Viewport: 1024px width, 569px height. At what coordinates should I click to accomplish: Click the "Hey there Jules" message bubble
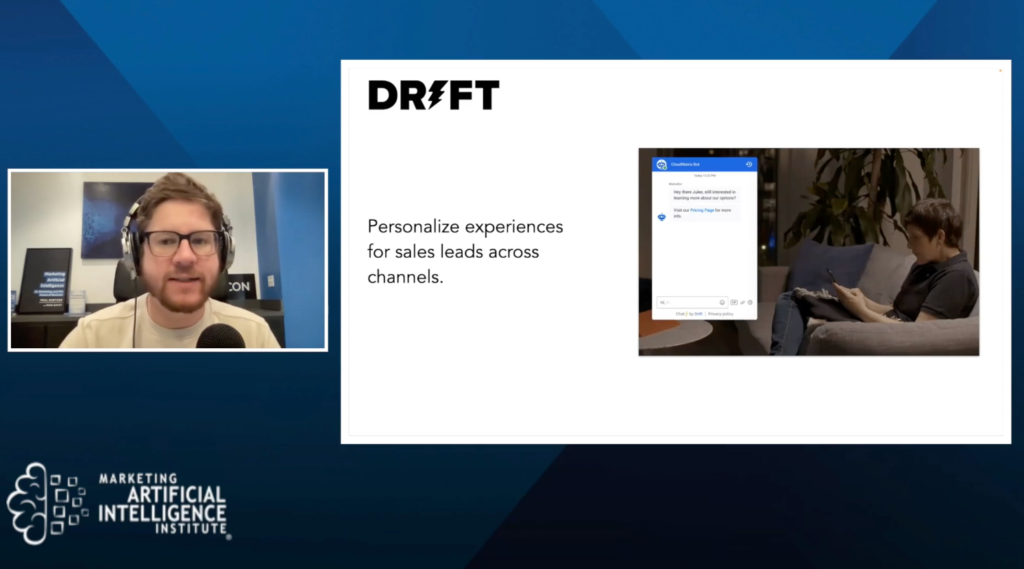(x=704, y=194)
